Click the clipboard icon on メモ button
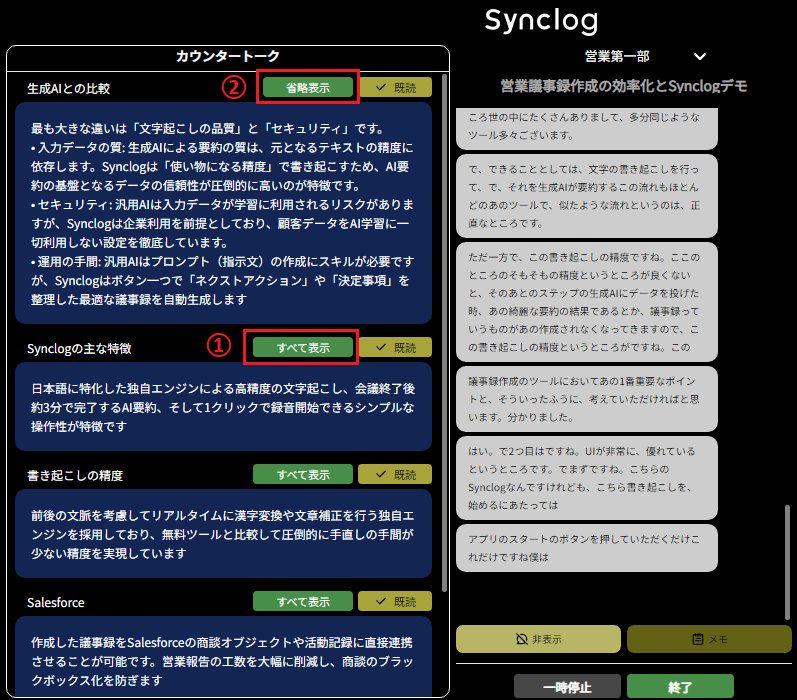This screenshot has width=797, height=700. tap(698, 639)
